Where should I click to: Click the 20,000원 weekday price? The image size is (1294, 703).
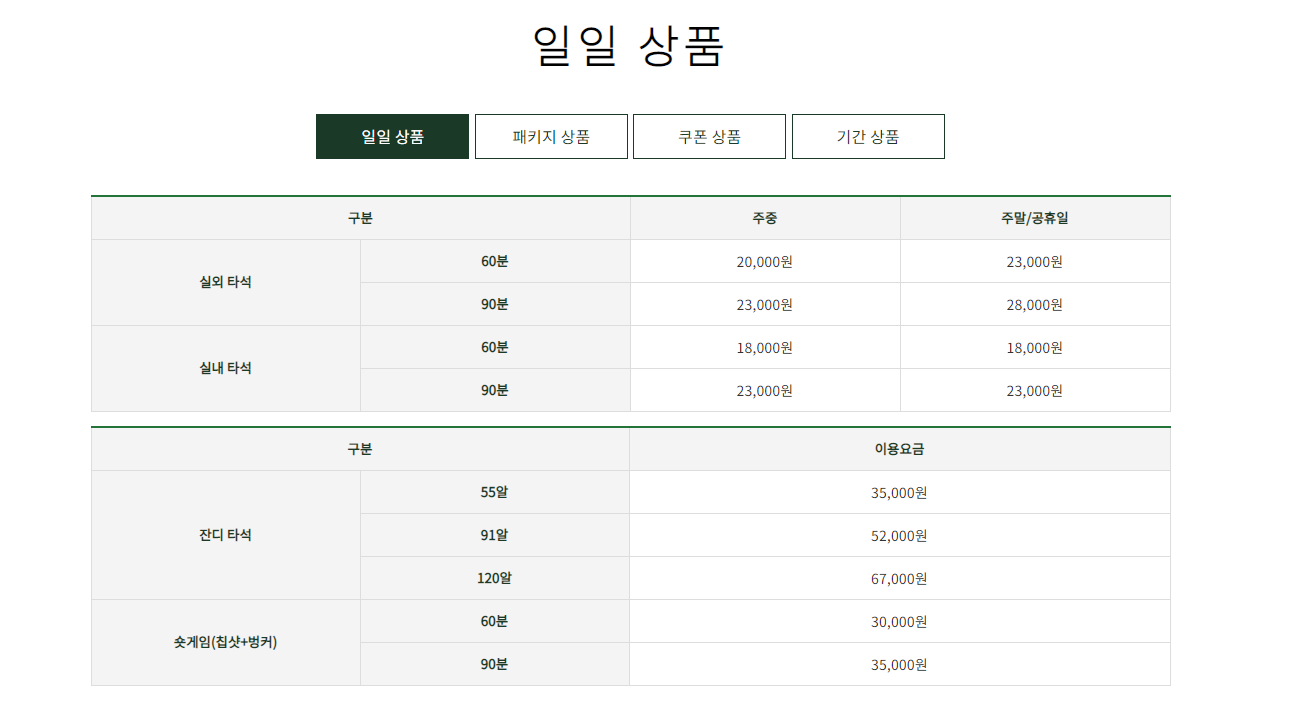coord(765,262)
